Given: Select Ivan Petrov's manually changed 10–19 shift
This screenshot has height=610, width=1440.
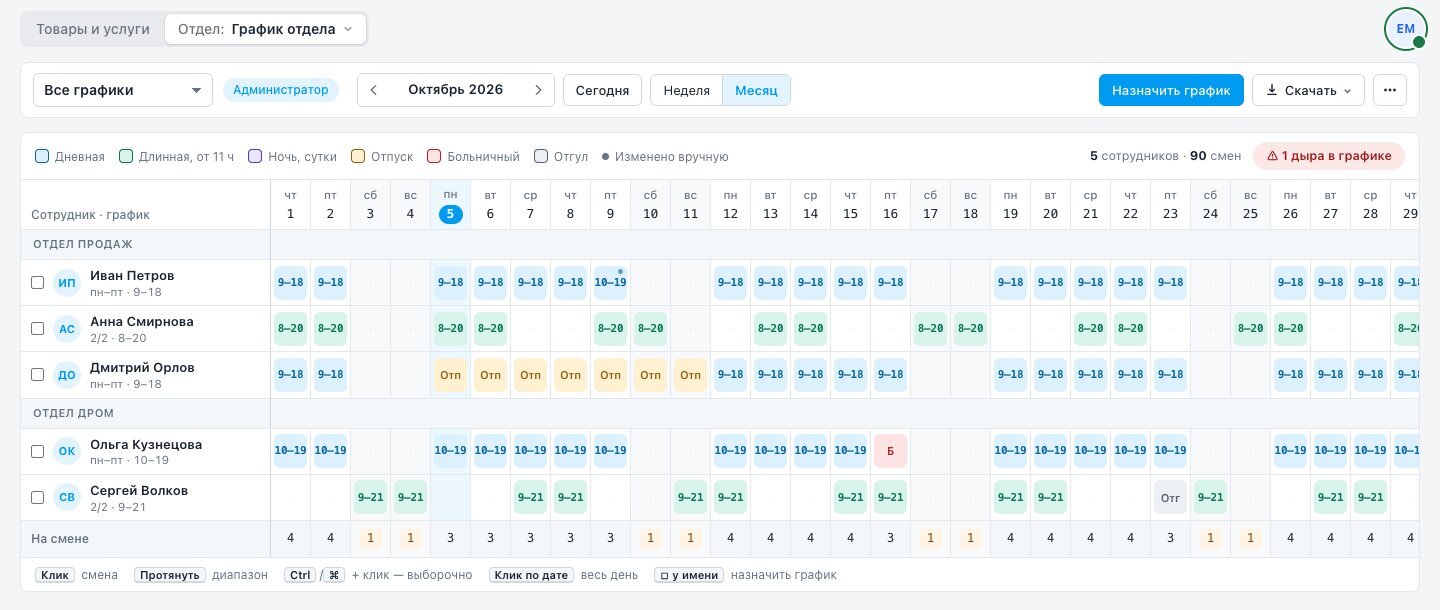Looking at the screenshot, I should pos(610,283).
